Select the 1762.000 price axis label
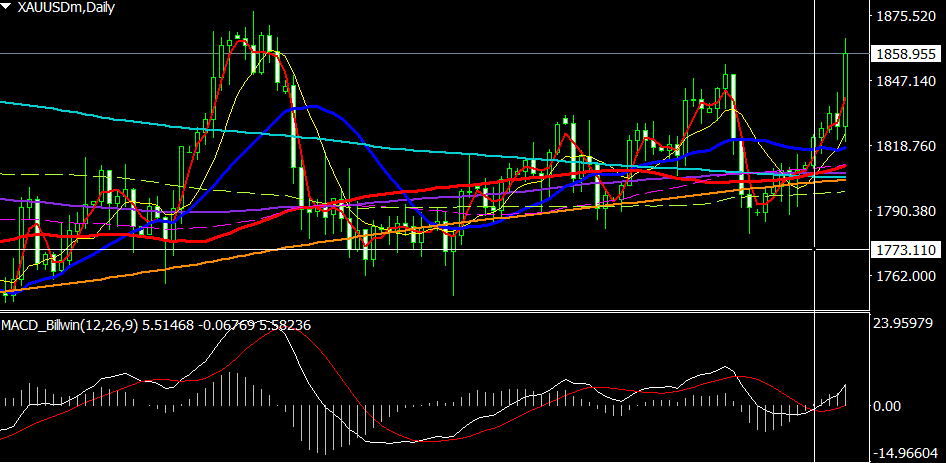The image size is (946, 463). (905, 276)
